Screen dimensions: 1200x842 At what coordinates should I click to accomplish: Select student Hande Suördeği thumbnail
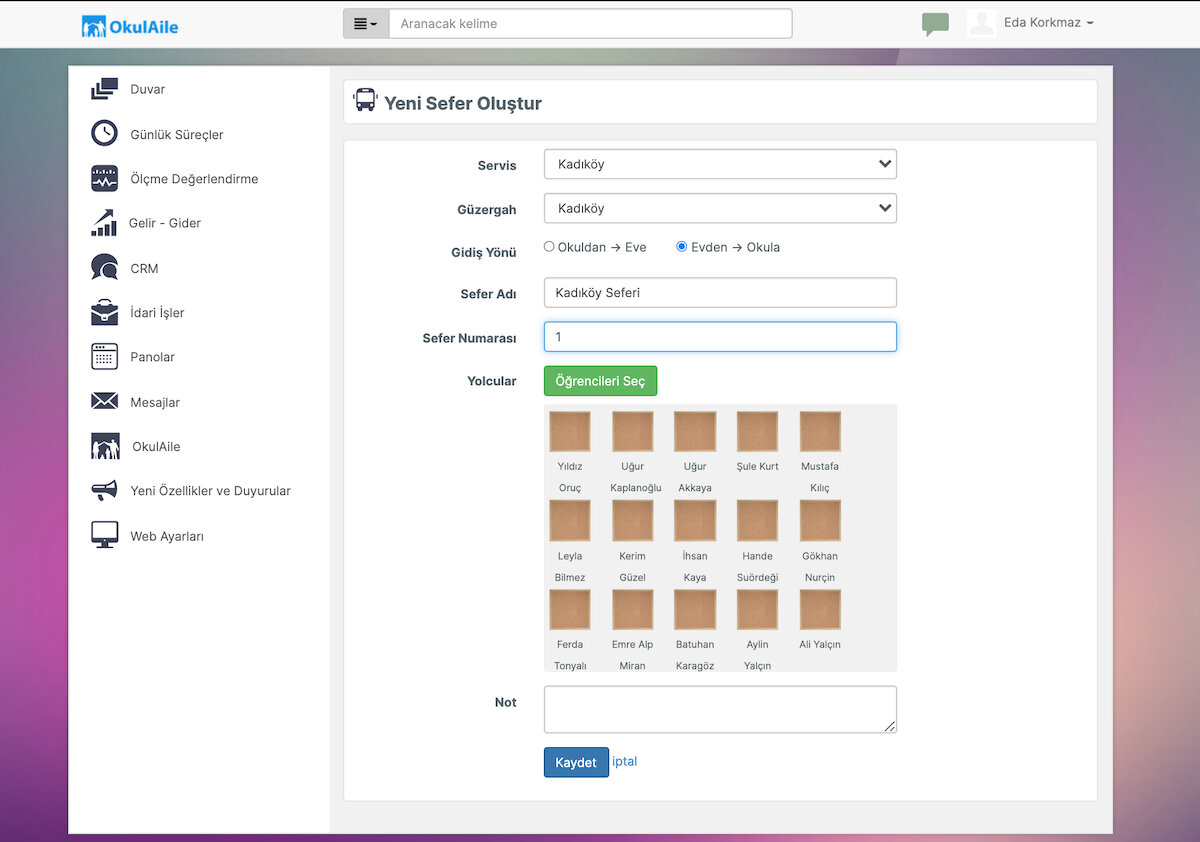click(x=757, y=521)
